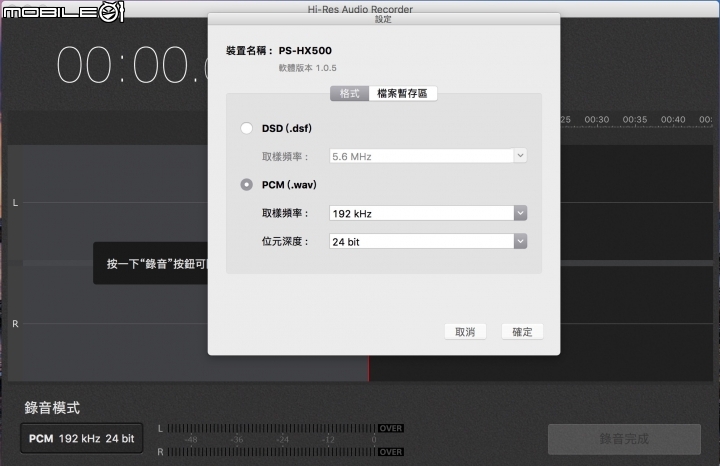The image size is (720, 466).
Task: Click the arrow of the 24 bit combo box
Action: [520, 241]
